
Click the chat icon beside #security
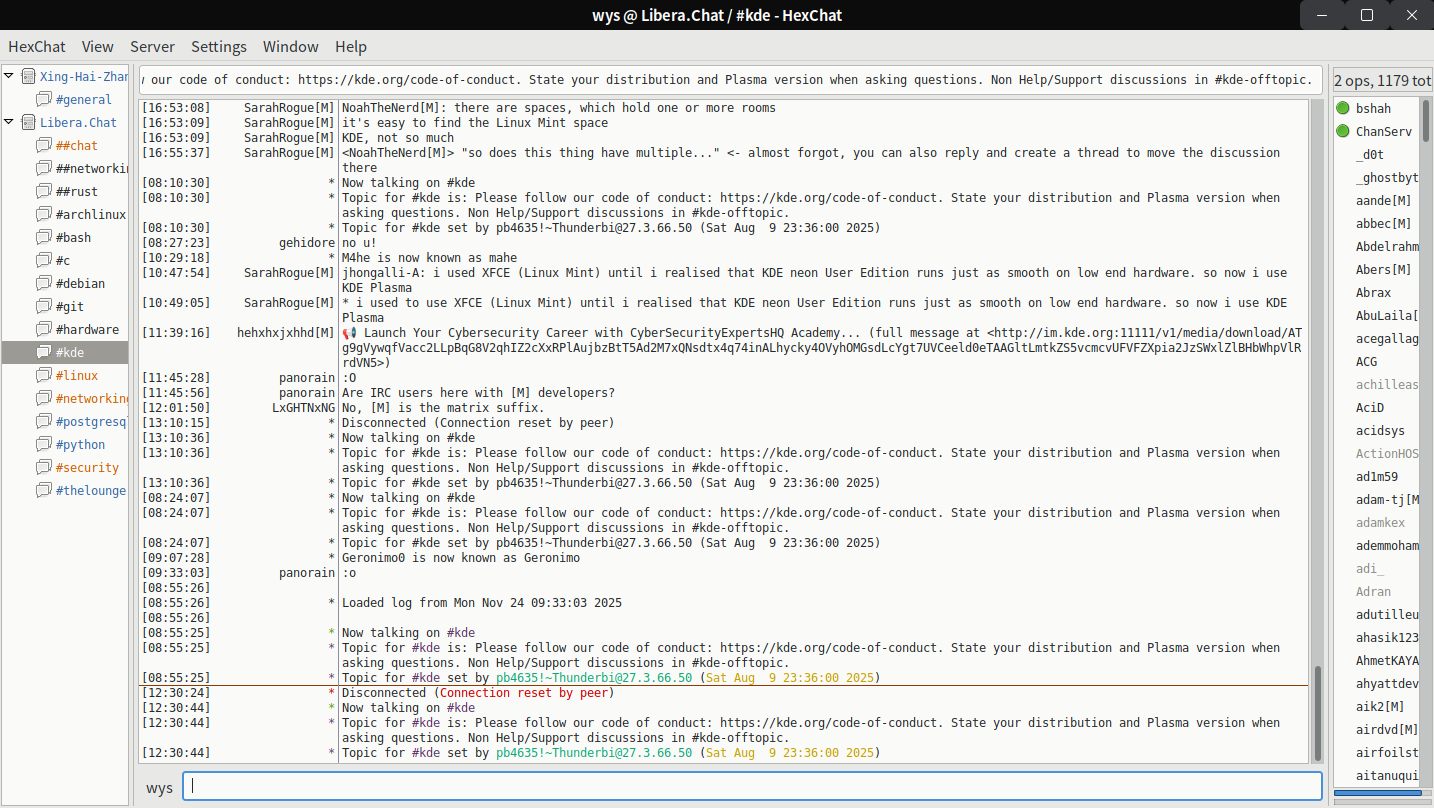click(43, 468)
